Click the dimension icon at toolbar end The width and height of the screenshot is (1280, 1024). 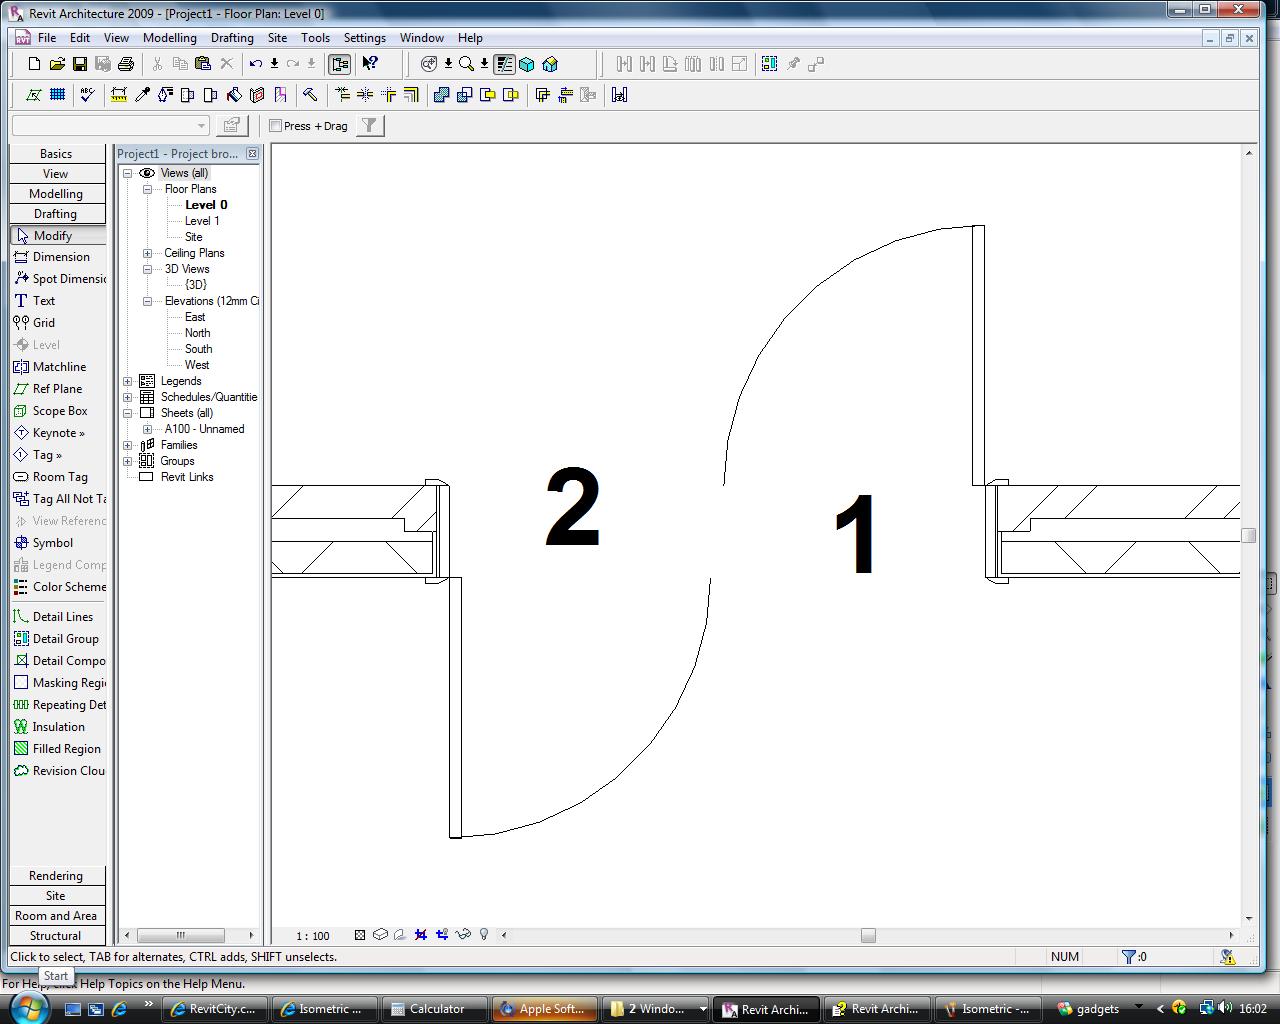click(x=620, y=95)
